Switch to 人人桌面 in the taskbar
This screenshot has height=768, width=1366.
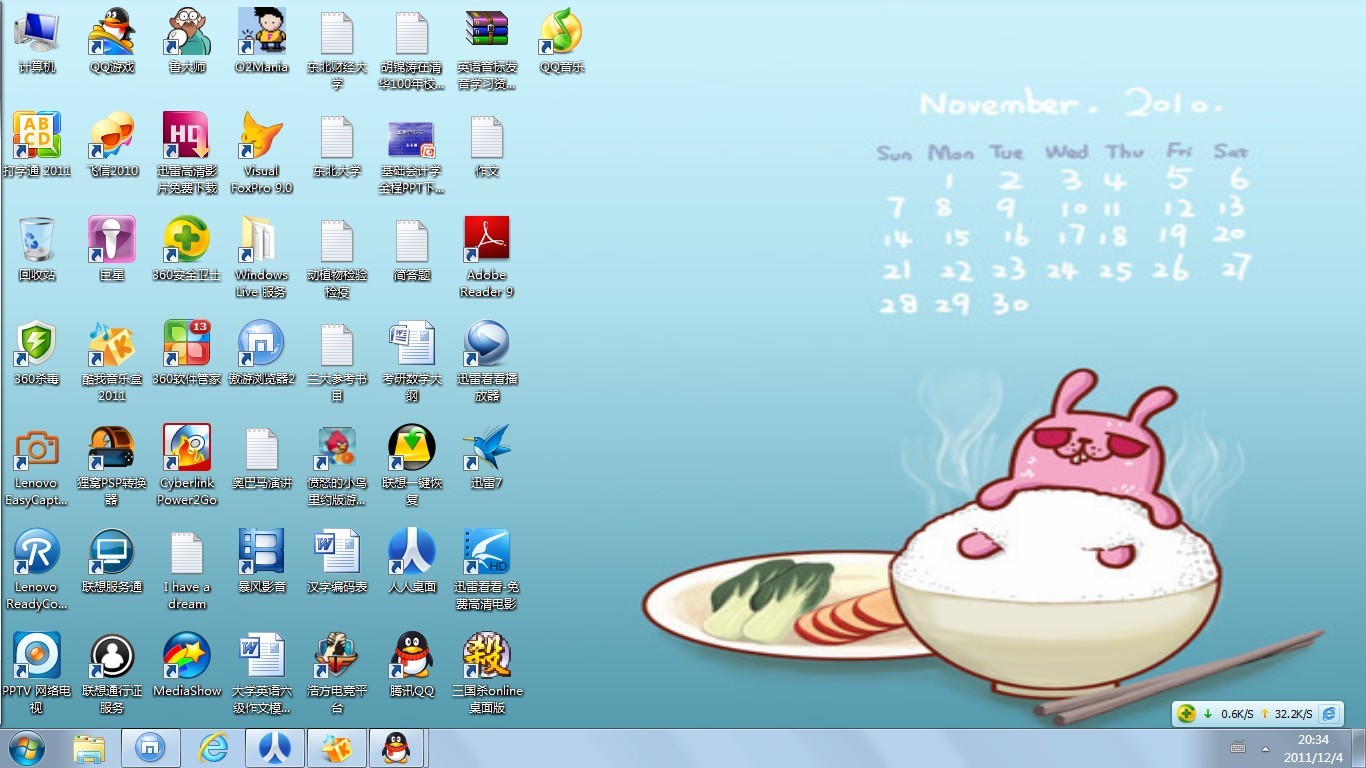[x=275, y=748]
